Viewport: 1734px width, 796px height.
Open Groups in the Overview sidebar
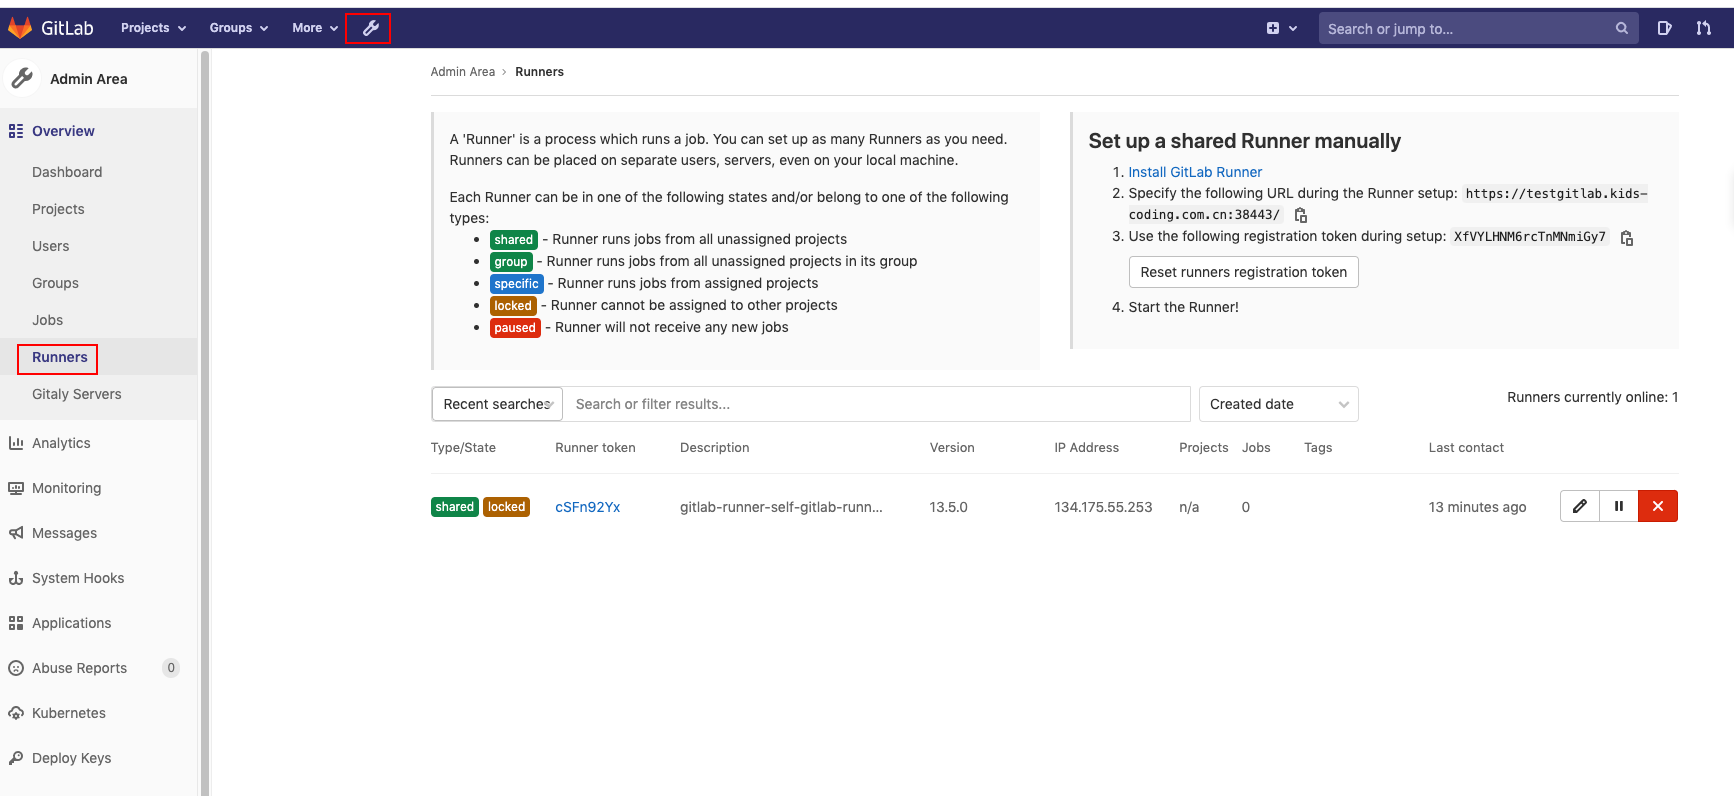55,283
